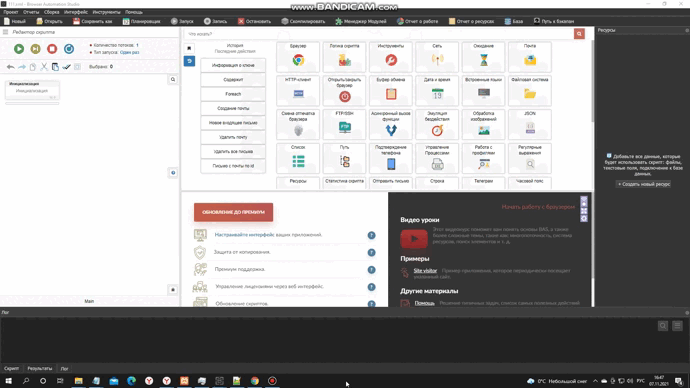Screen dimensions: 690x388
Task: Open the Буфер обмена clipboard module
Action: click(391, 91)
